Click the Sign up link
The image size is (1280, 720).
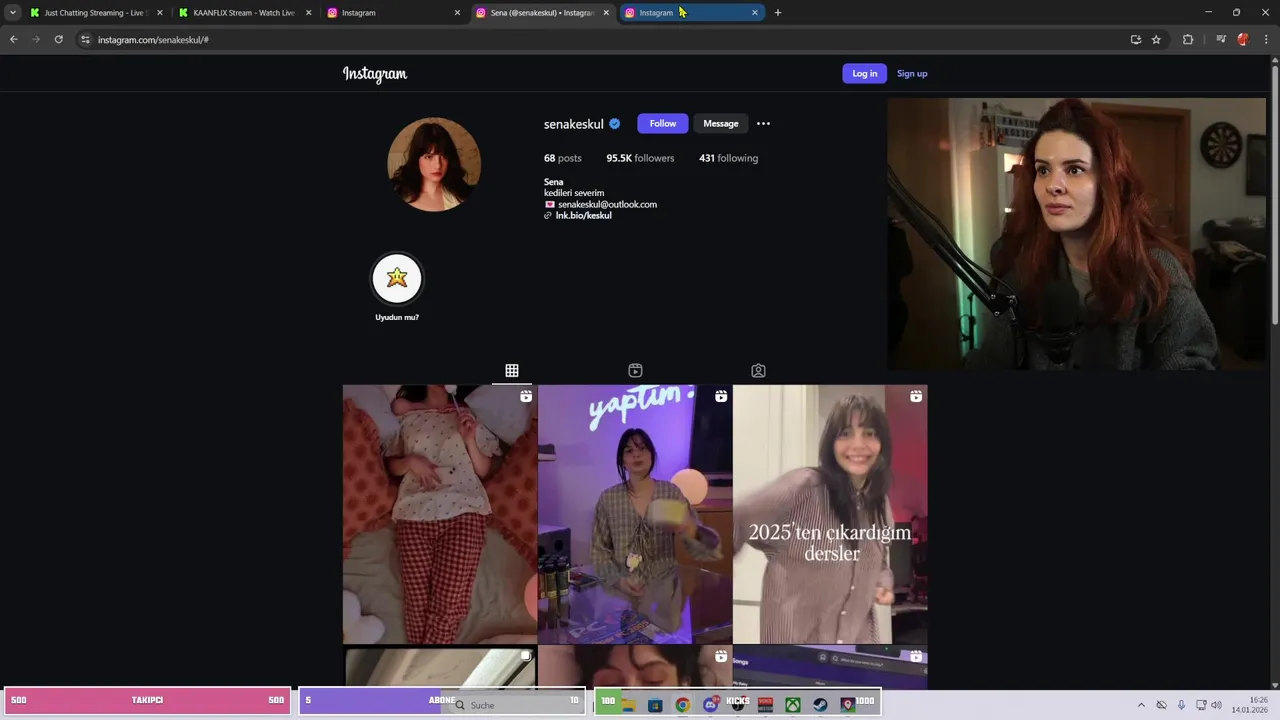(x=912, y=73)
